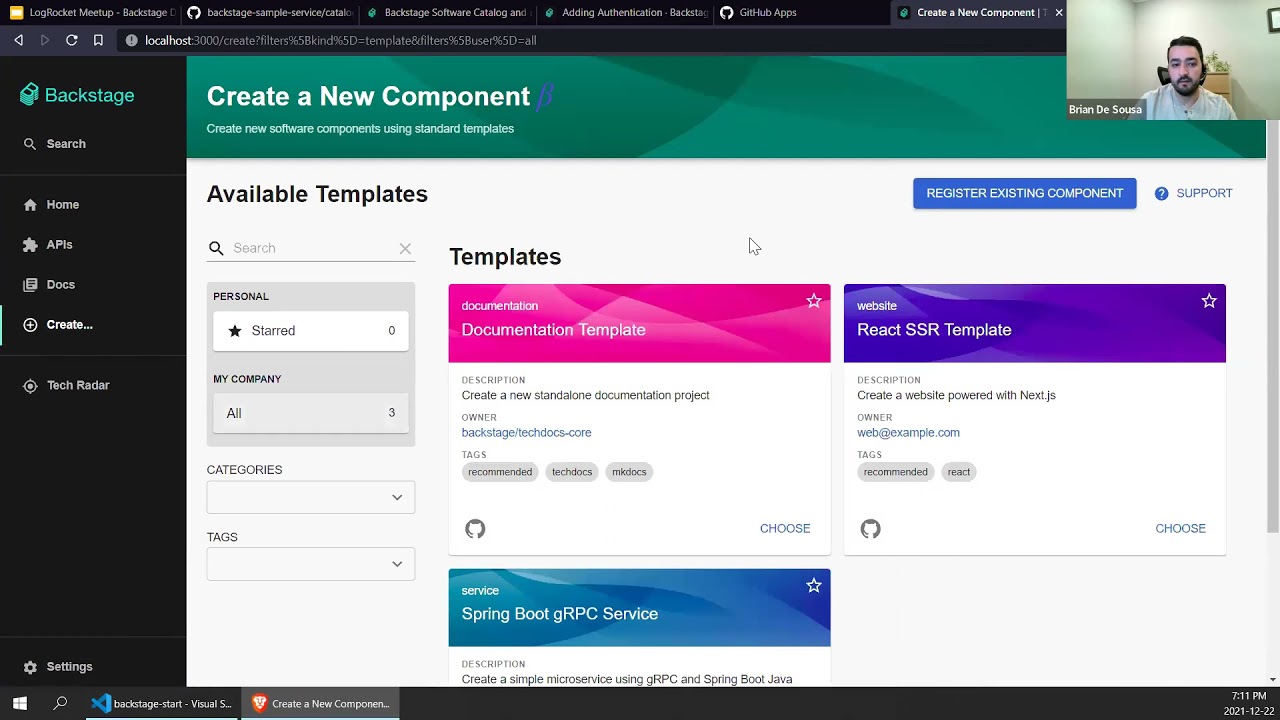Expand the Categories dropdown

coord(311,497)
